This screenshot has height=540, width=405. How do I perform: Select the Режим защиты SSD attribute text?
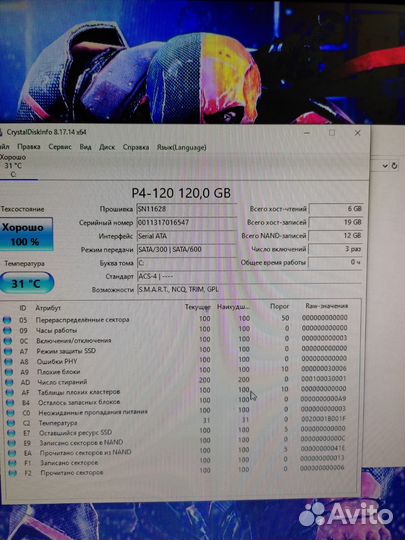[66, 351]
